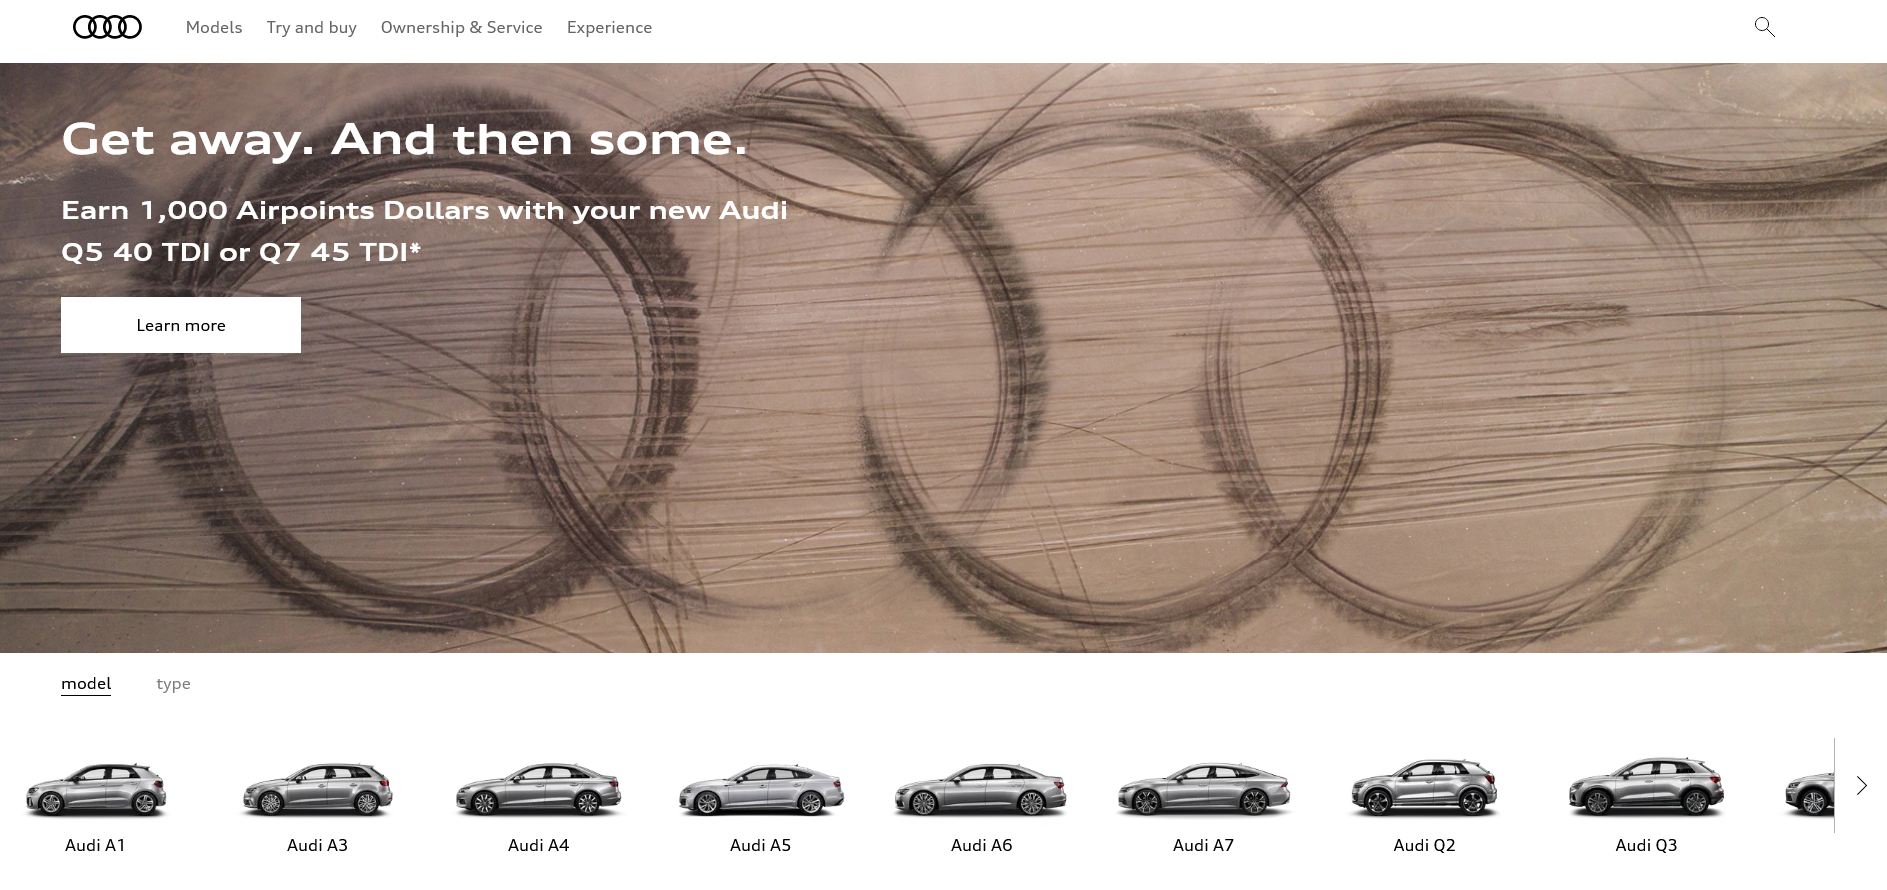Select the Audi Q2 car image
Viewport: 1887px width, 890px height.
tap(1424, 787)
